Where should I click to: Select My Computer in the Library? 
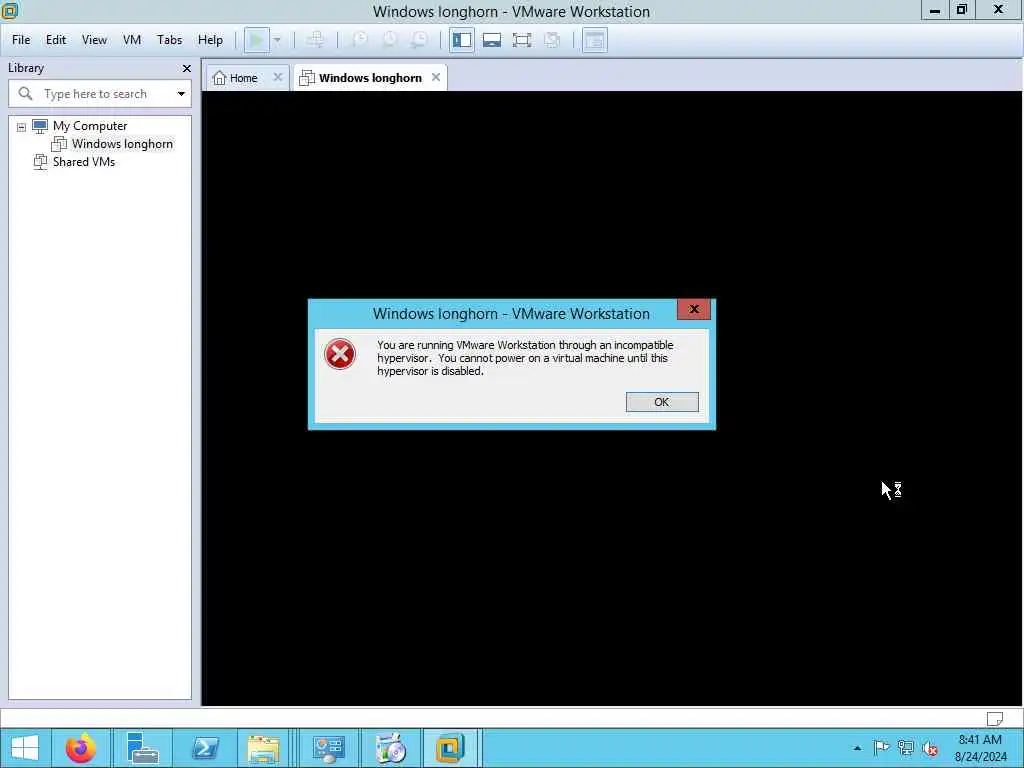point(90,126)
